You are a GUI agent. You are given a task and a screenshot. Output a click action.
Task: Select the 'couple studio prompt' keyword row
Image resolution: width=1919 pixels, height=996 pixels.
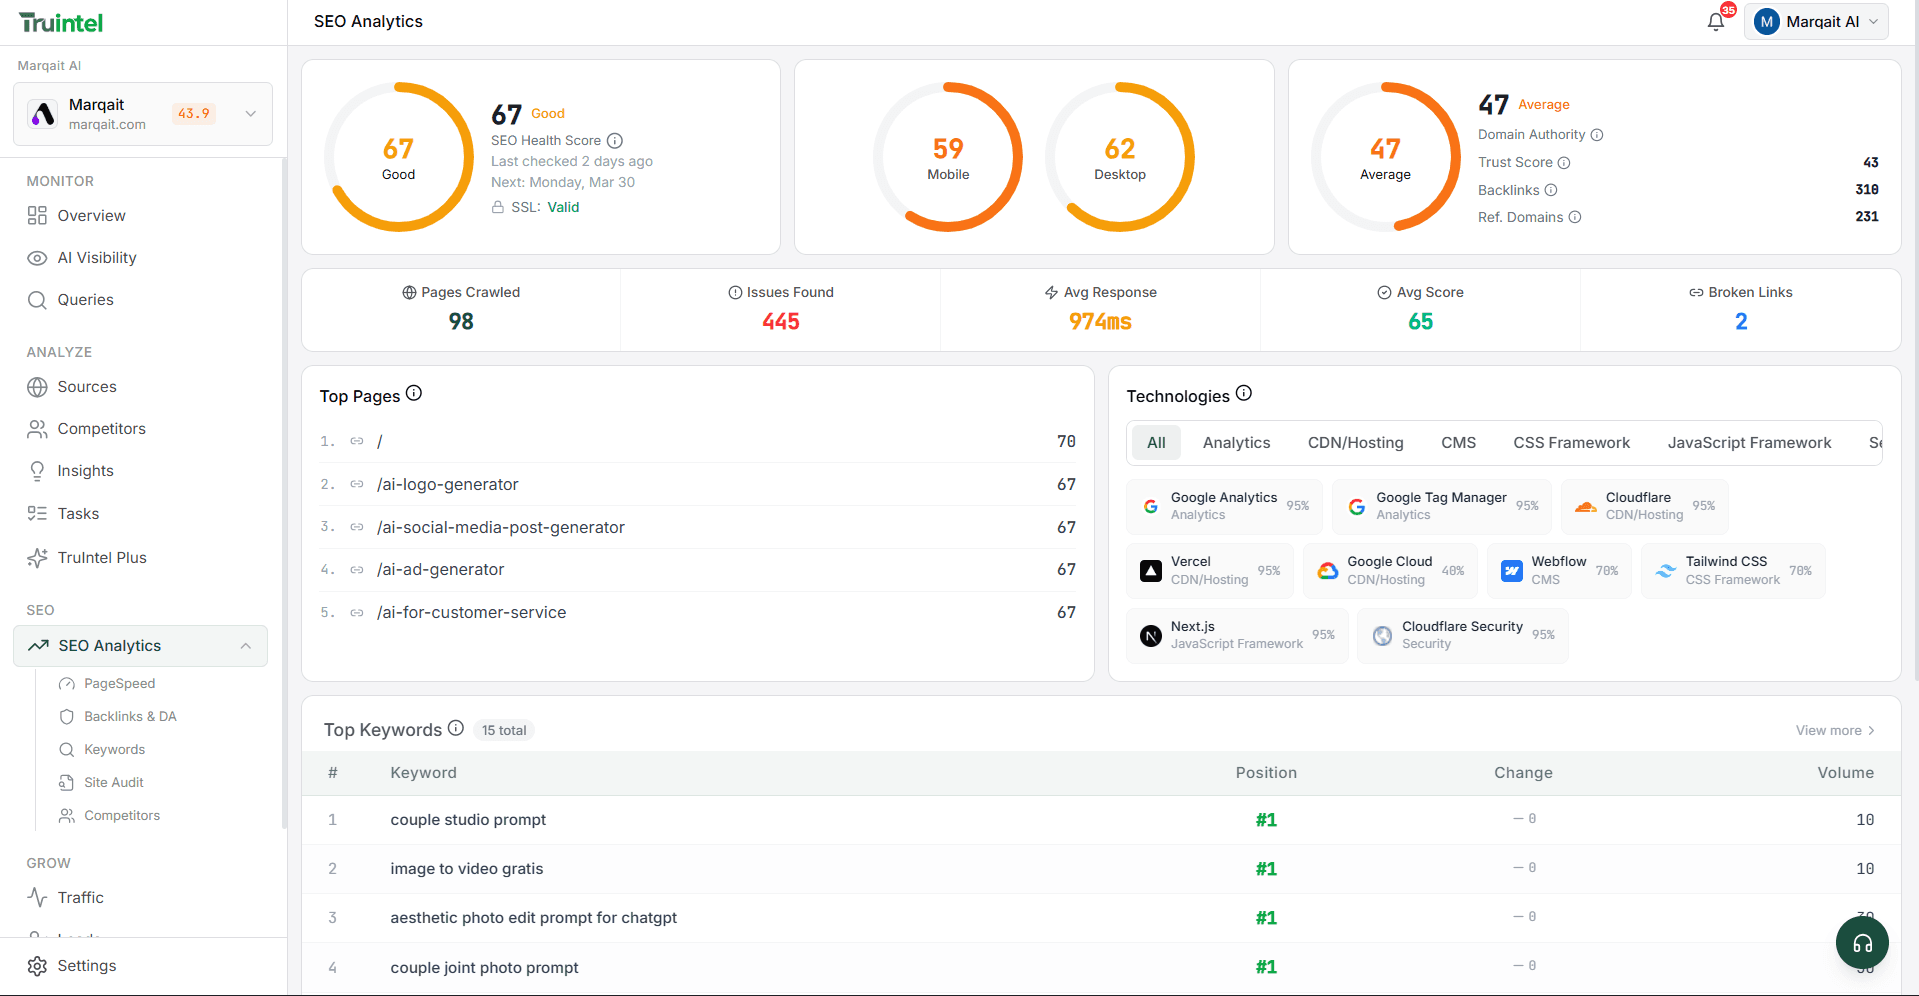[468, 820]
